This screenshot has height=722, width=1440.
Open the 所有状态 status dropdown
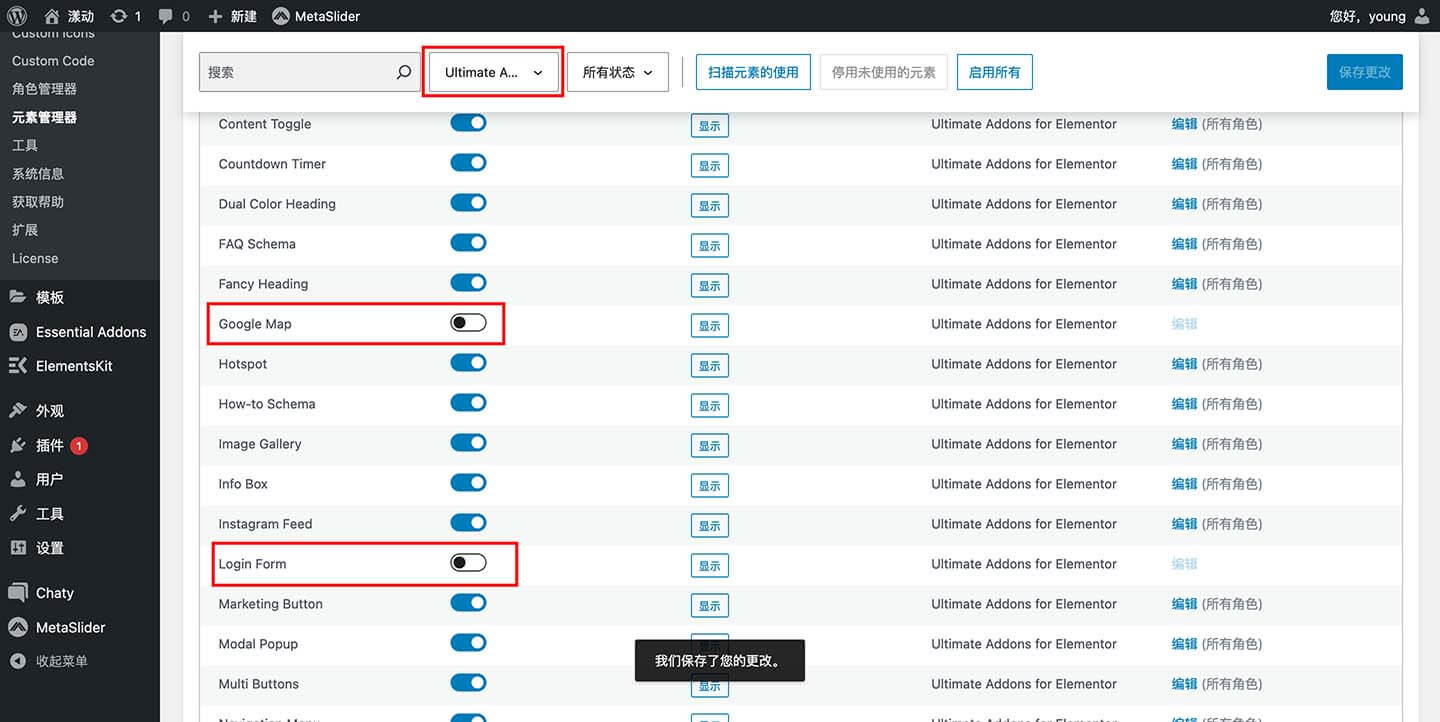point(618,72)
